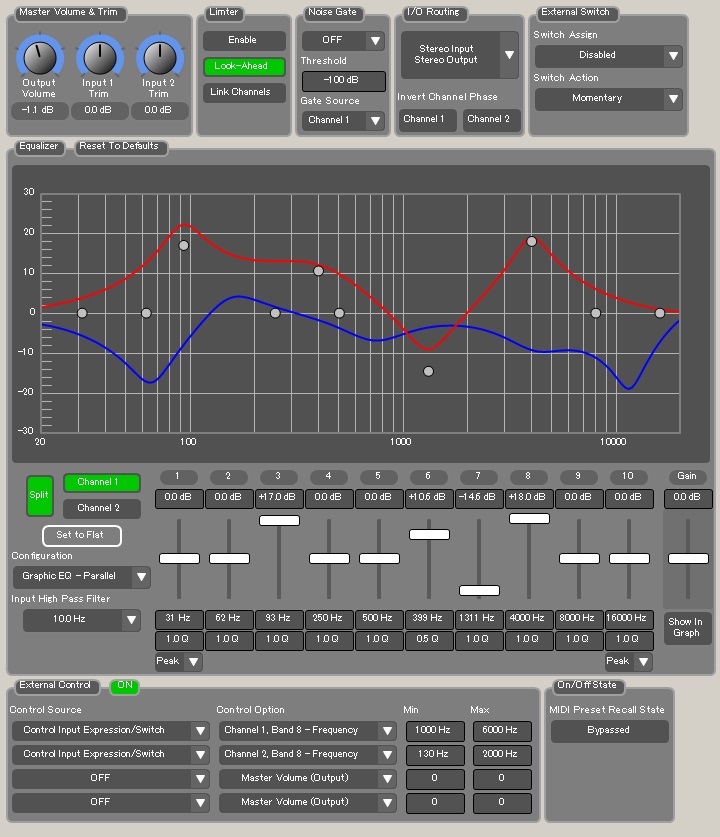The height and width of the screenshot is (837, 720).
Task: Open the third Control Source OFF dropdown
Action: pyautogui.click(x=110, y=779)
